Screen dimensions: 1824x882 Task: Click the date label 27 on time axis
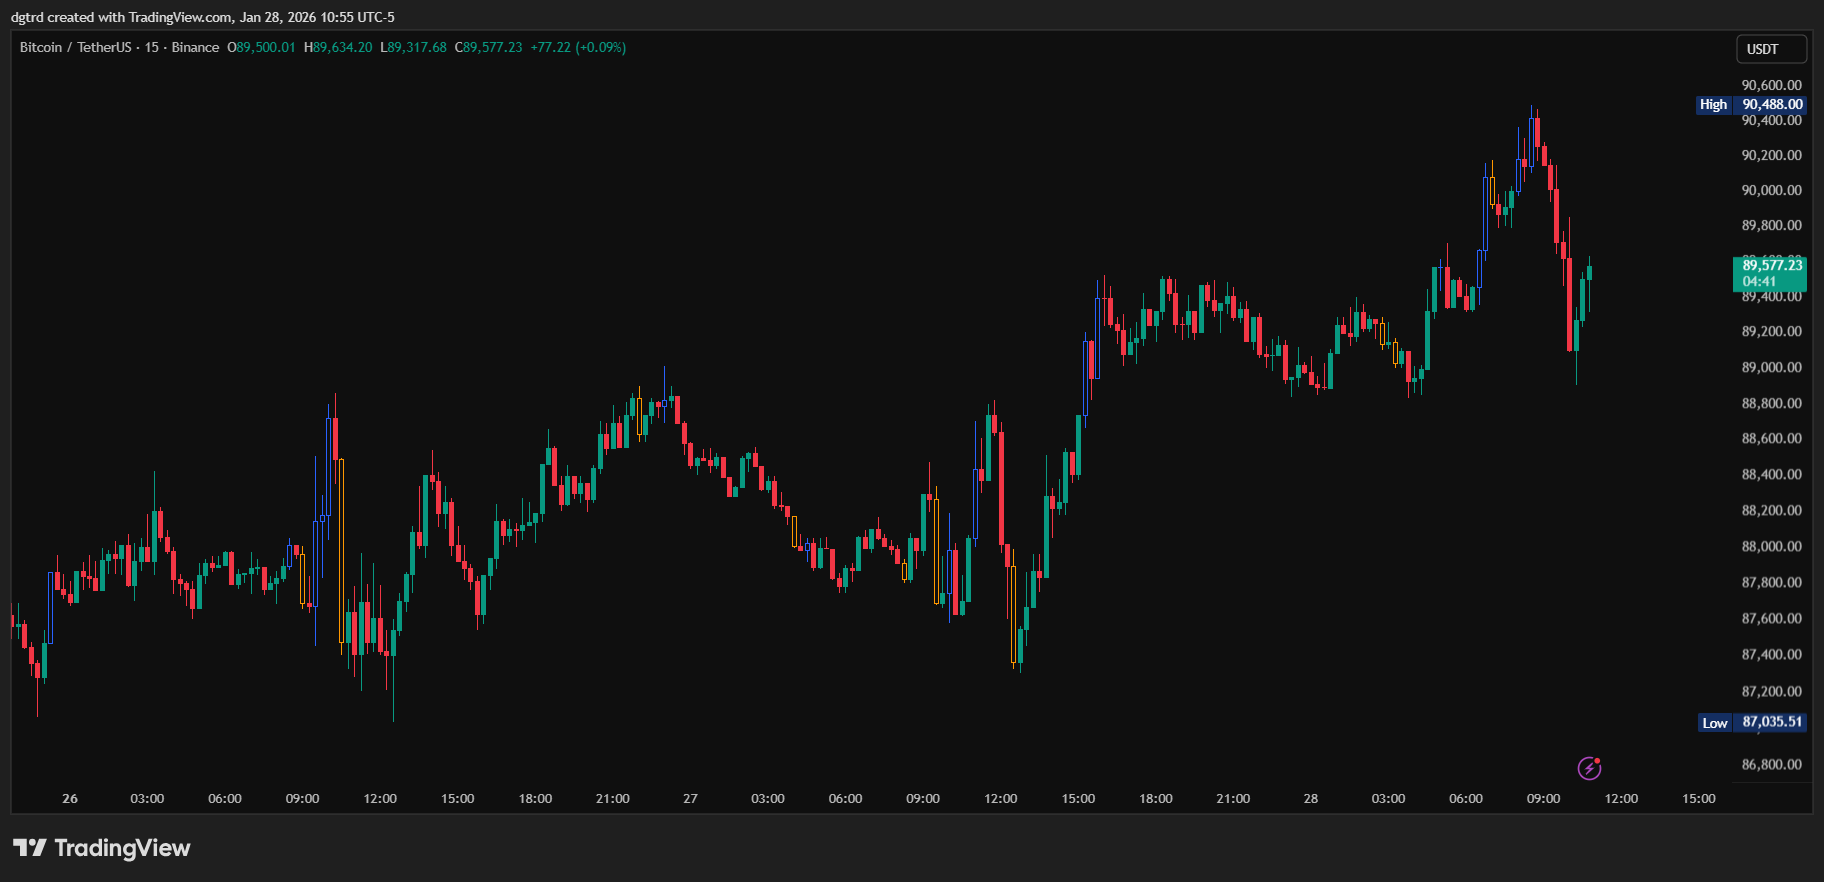(690, 798)
